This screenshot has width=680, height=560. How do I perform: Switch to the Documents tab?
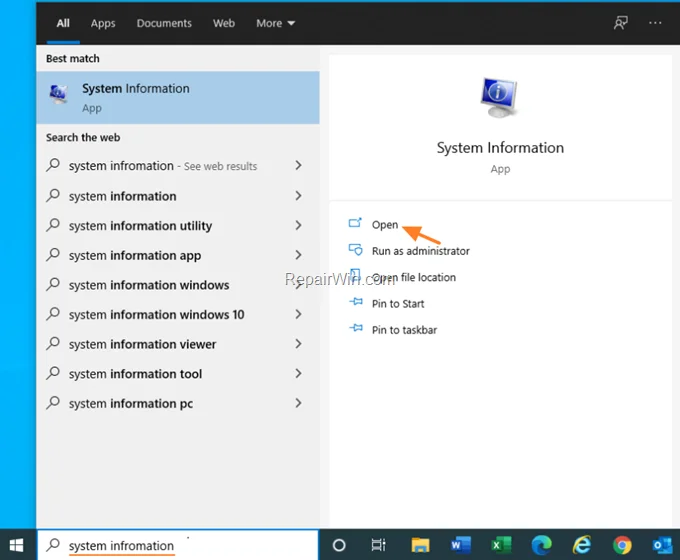tap(164, 23)
